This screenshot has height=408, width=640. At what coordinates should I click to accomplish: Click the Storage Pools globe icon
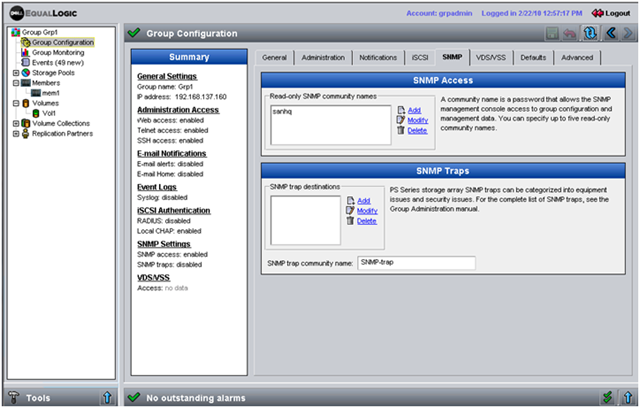(25, 73)
